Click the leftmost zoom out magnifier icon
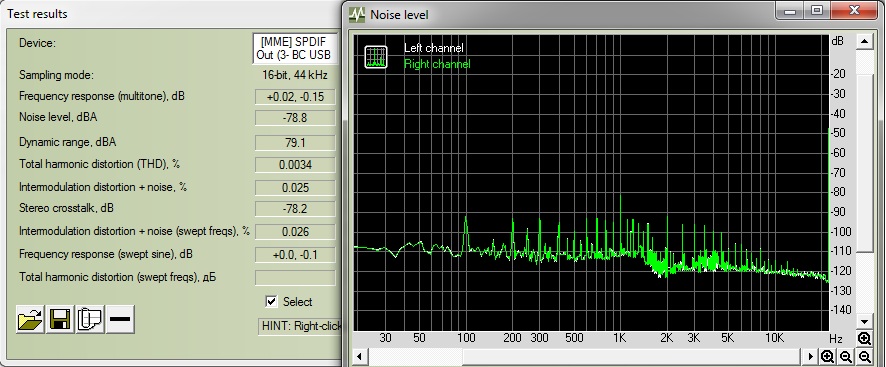The width and height of the screenshot is (886, 367). 846,356
